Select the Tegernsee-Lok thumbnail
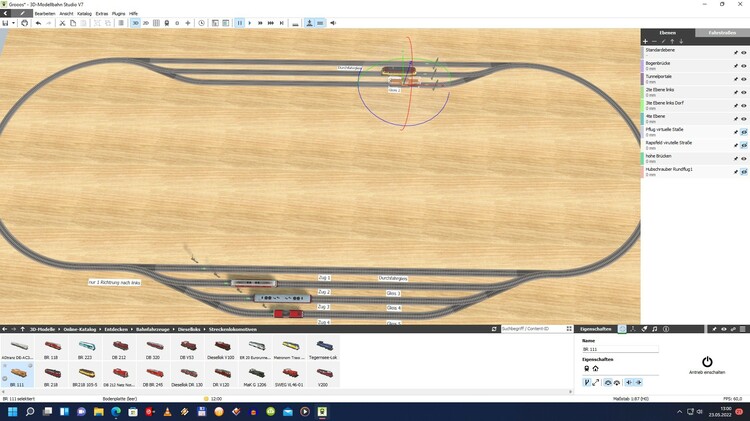 click(323, 348)
